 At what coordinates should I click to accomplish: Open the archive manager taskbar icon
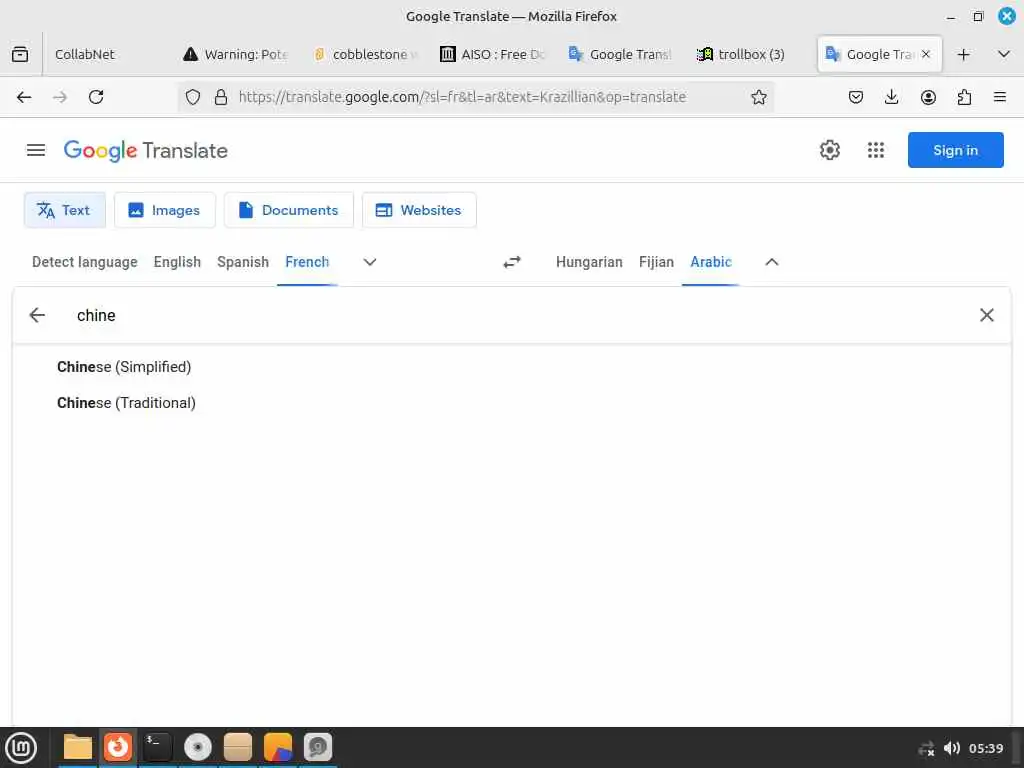pos(238,748)
